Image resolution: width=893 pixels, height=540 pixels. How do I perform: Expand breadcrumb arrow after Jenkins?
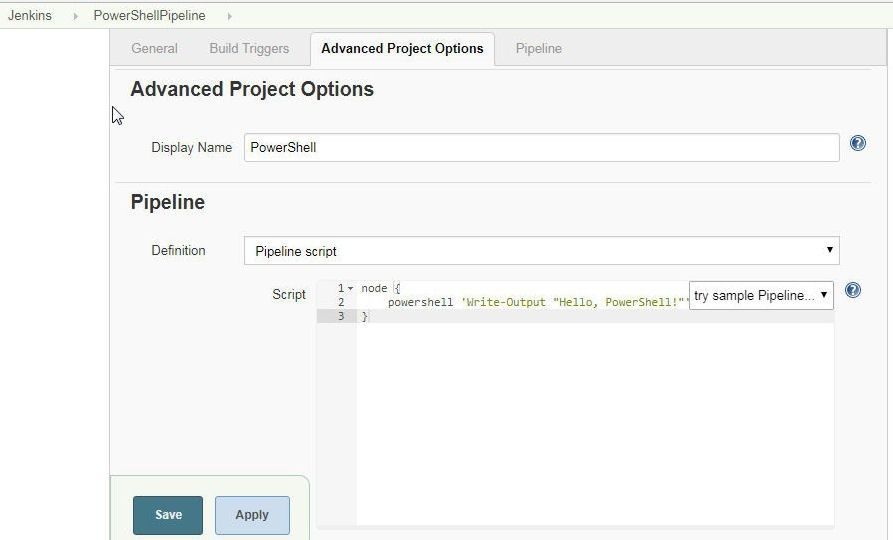(x=75, y=16)
